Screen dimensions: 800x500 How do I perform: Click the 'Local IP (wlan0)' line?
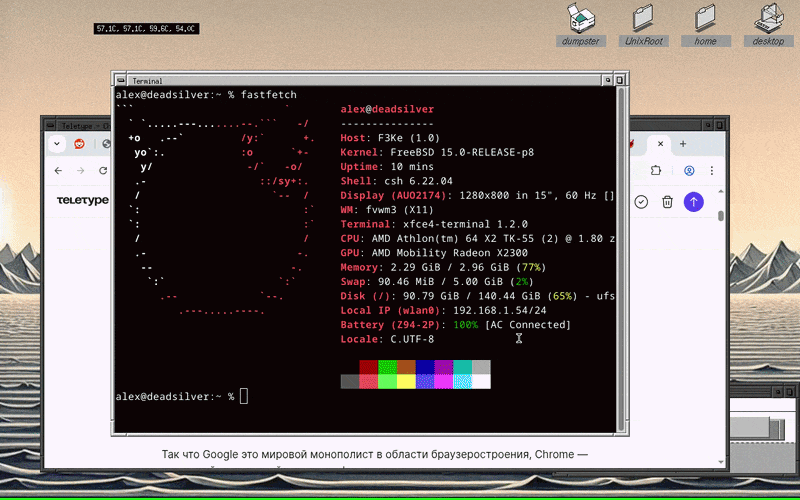[443, 310]
